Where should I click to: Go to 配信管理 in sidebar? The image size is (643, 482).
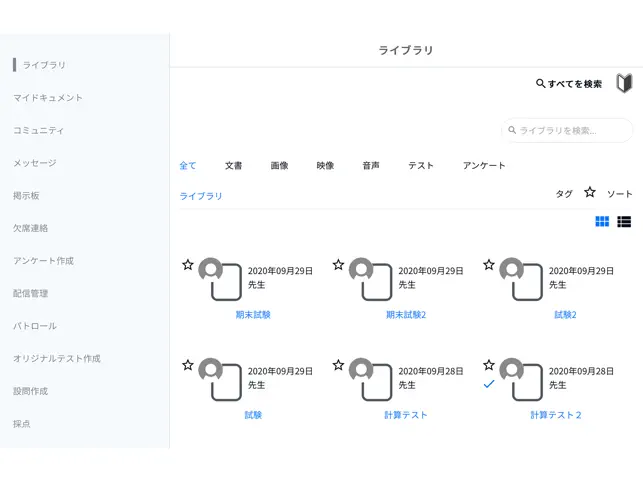click(30, 293)
